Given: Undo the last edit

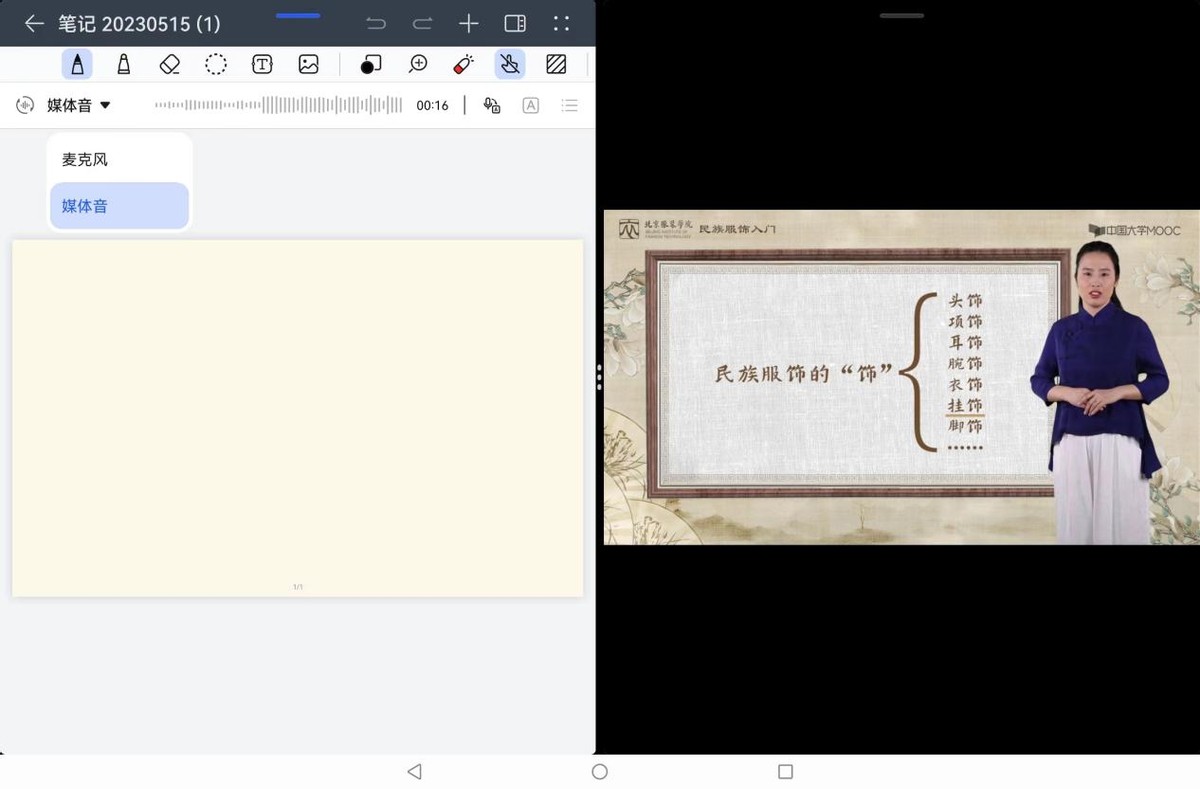Looking at the screenshot, I should (377, 23).
